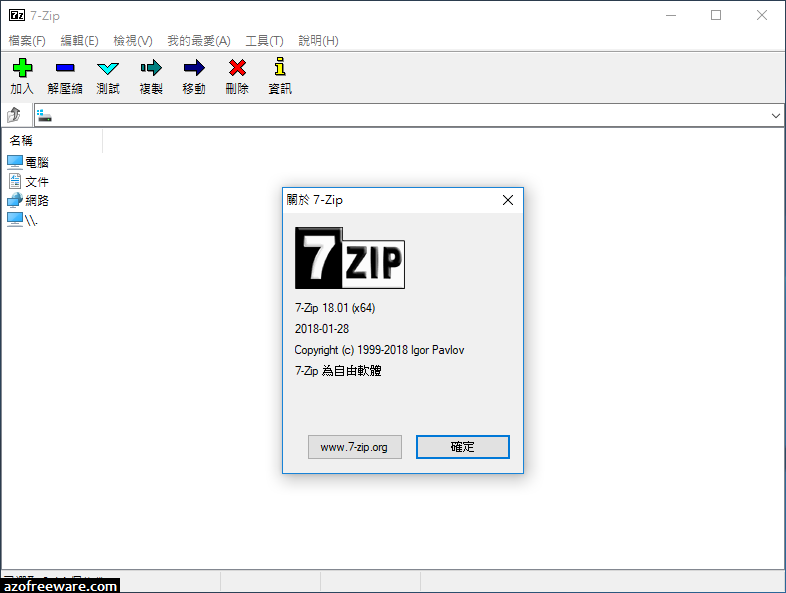Open the 我的最愛(A) menu

pyautogui.click(x=199, y=41)
